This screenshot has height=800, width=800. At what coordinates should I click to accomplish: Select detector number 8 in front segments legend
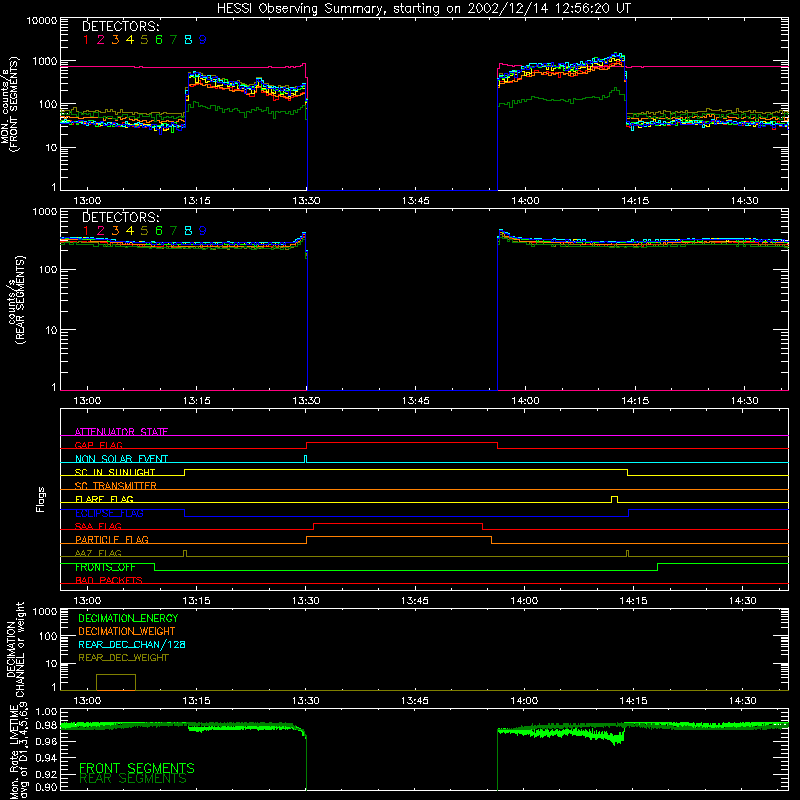[x=188, y=40]
